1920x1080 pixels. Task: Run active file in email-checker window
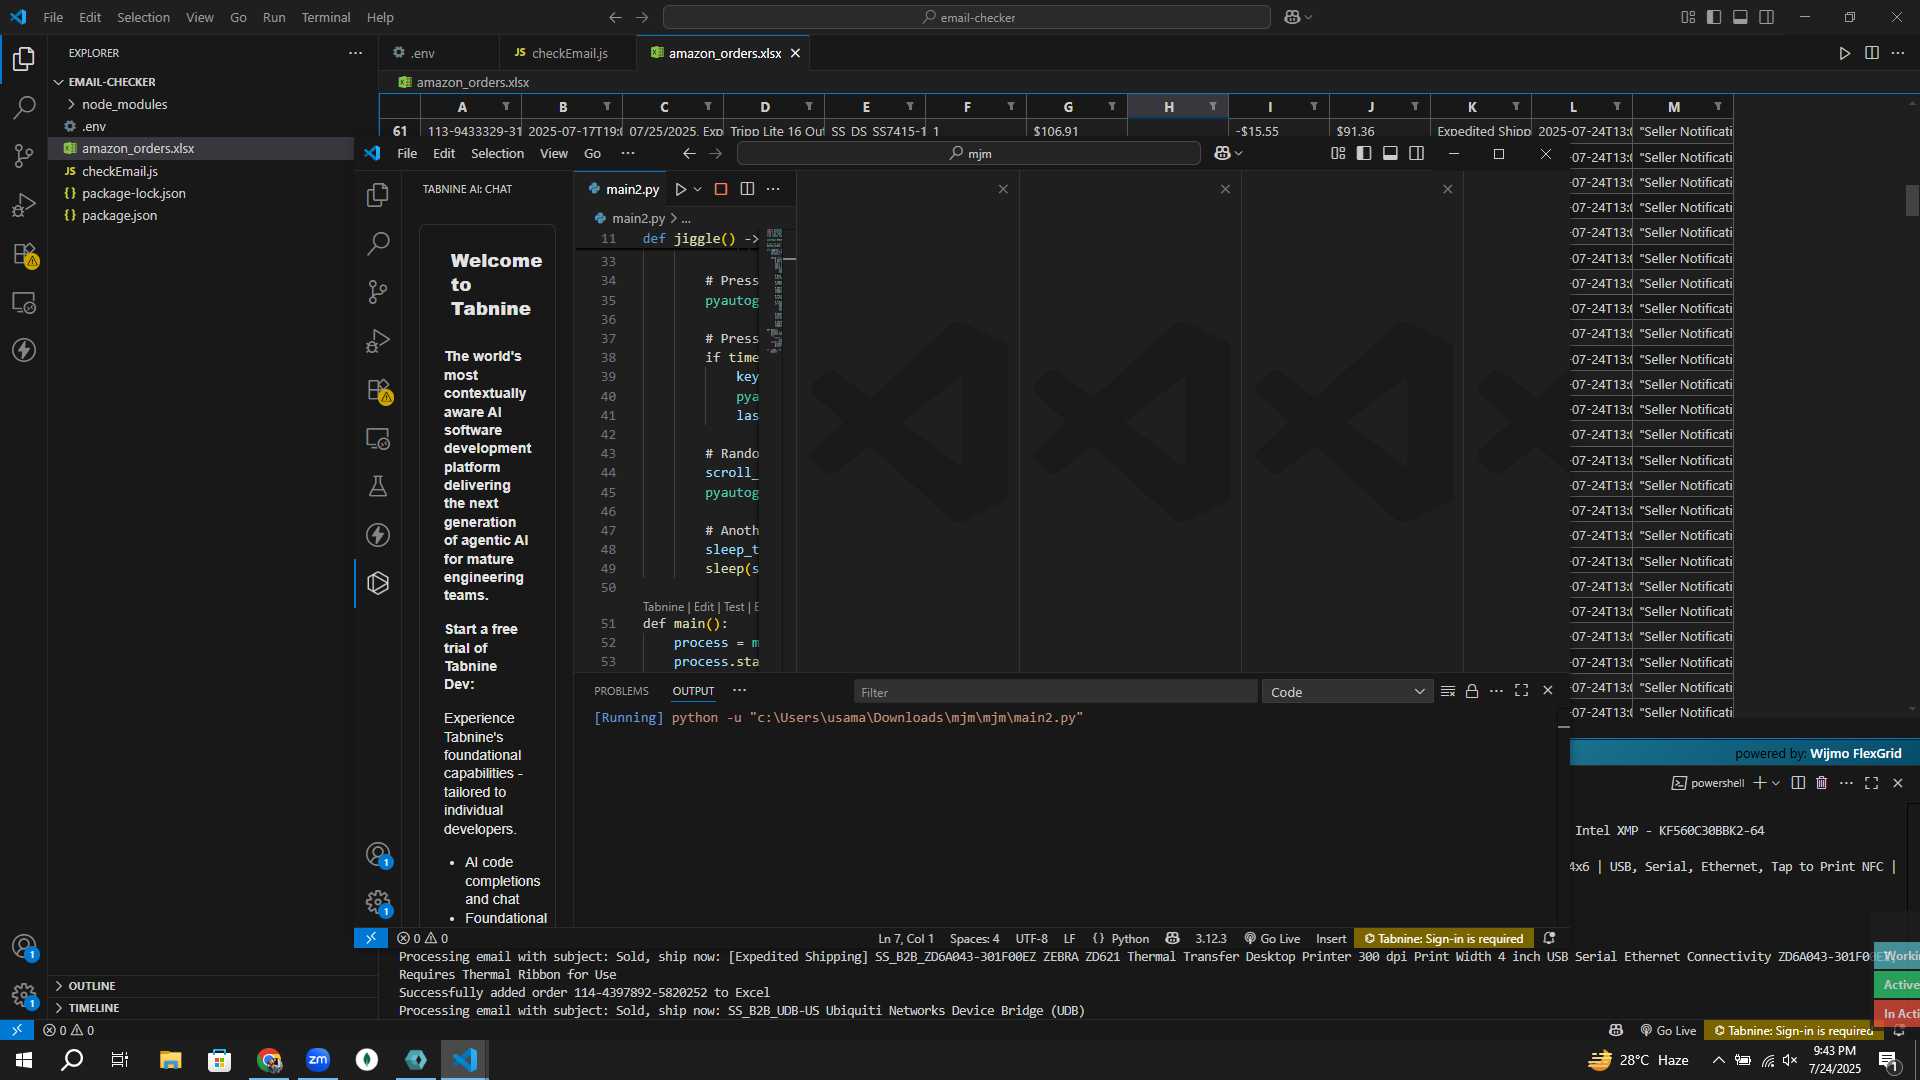pos(1845,53)
